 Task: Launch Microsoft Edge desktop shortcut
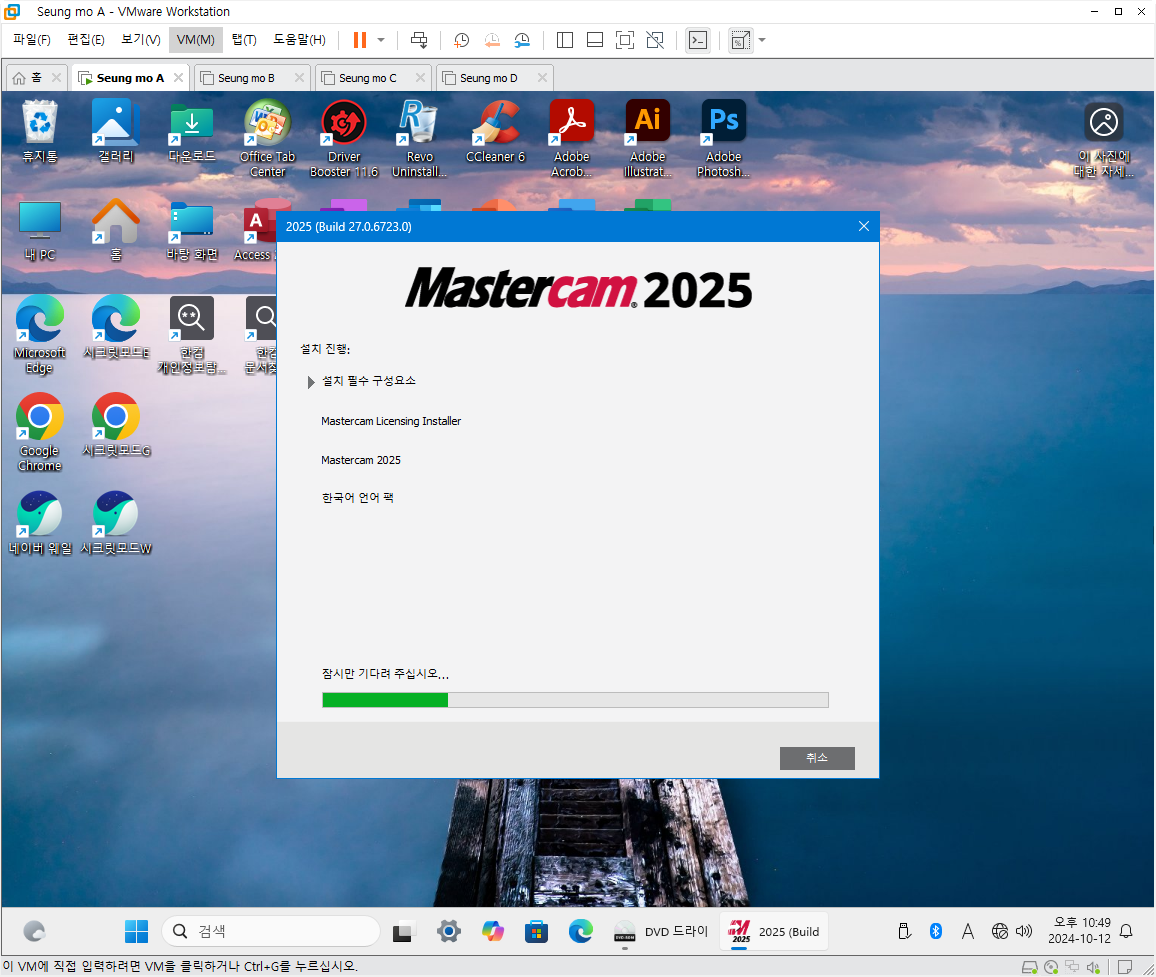click(40, 335)
